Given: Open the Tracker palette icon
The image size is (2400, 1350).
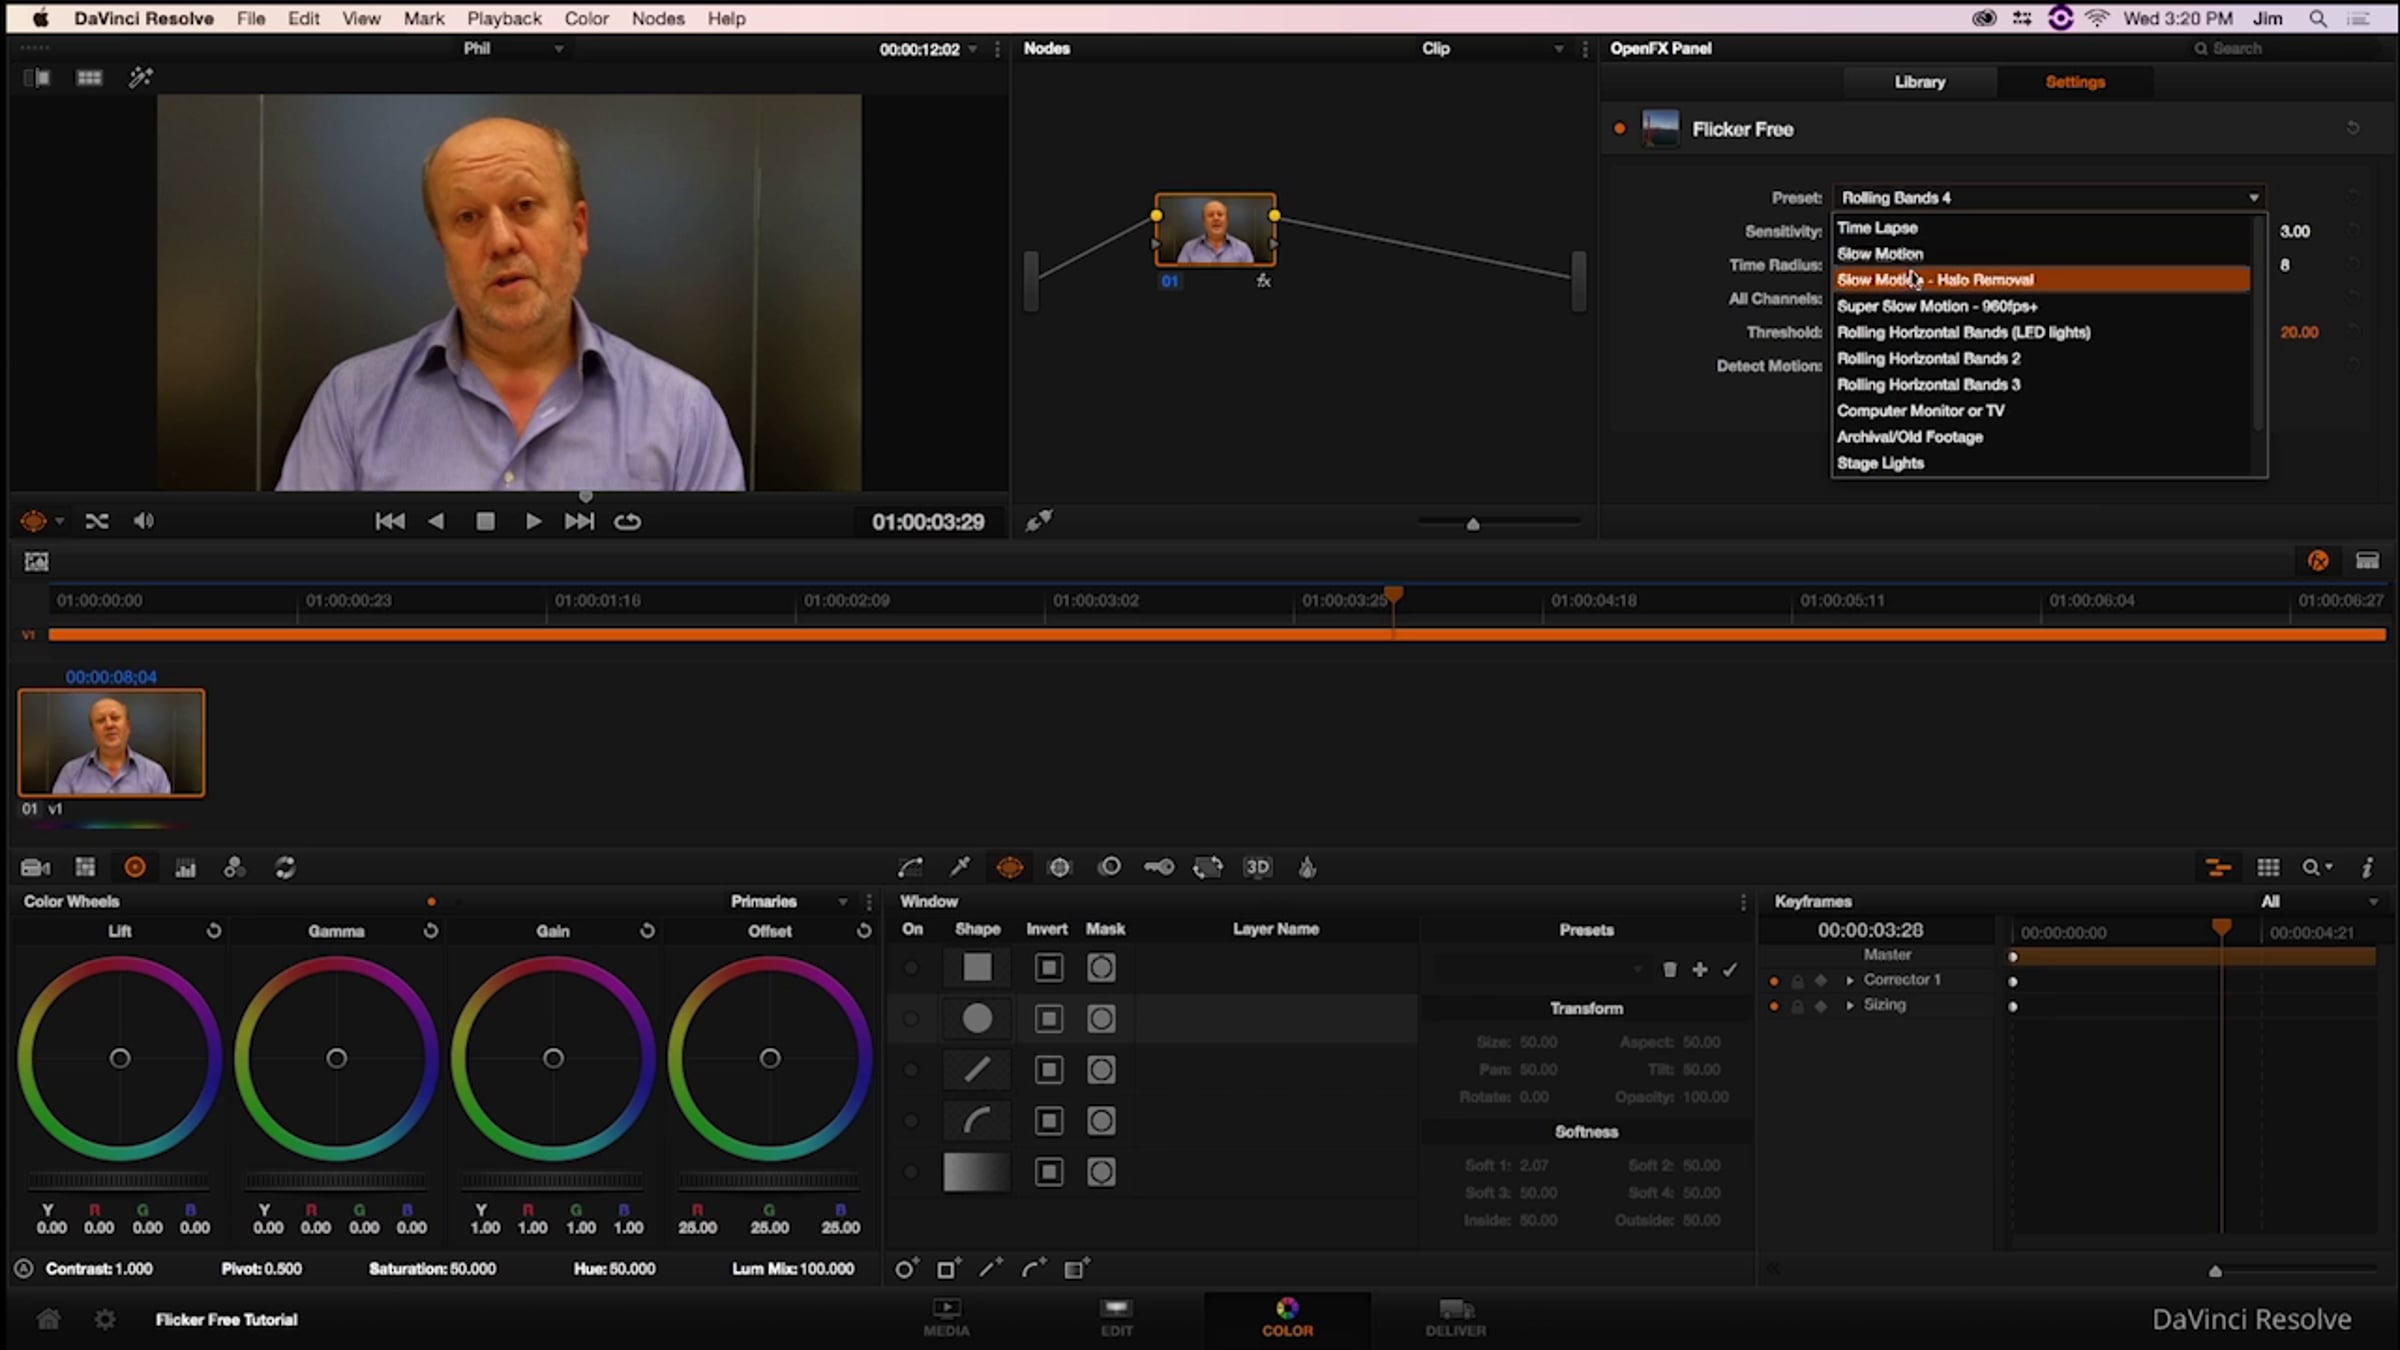Looking at the screenshot, I should [x=1060, y=867].
